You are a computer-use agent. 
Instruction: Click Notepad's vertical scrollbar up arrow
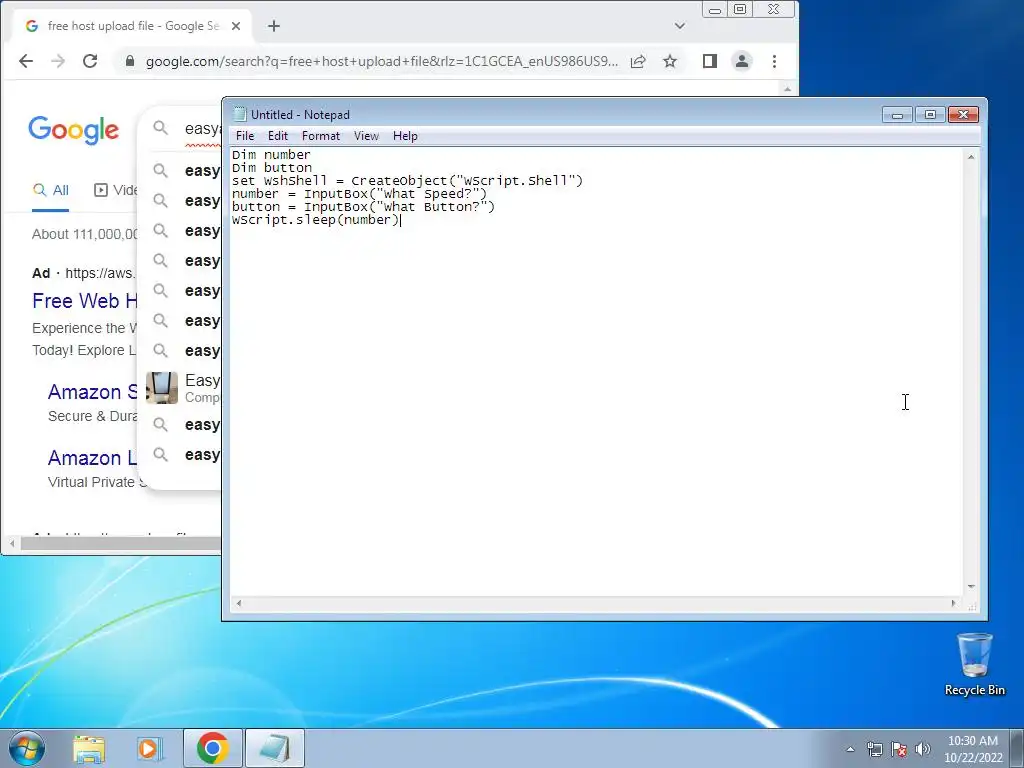971,157
